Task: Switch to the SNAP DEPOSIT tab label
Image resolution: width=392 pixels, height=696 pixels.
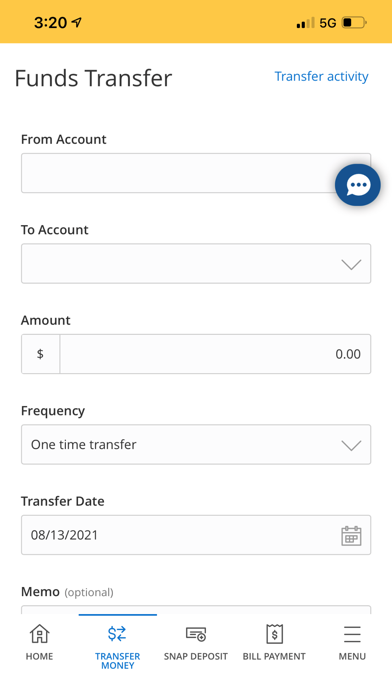Action: pos(195,656)
